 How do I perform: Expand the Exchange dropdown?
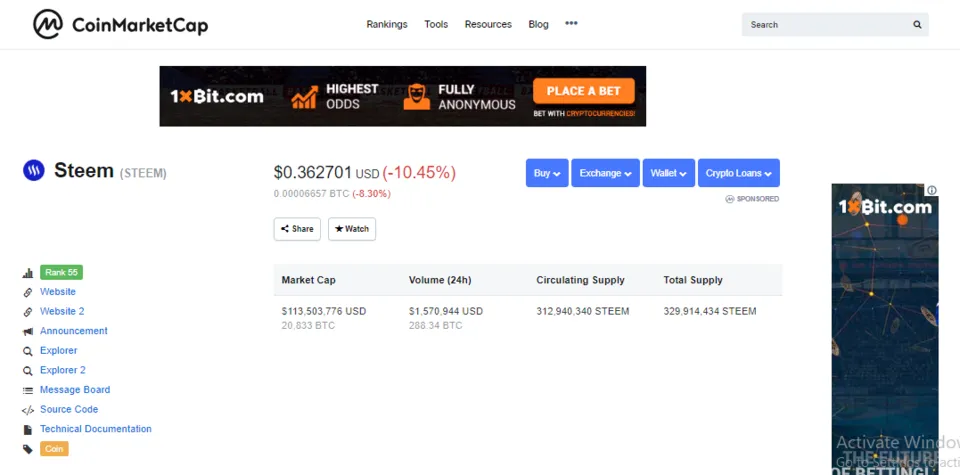point(606,173)
